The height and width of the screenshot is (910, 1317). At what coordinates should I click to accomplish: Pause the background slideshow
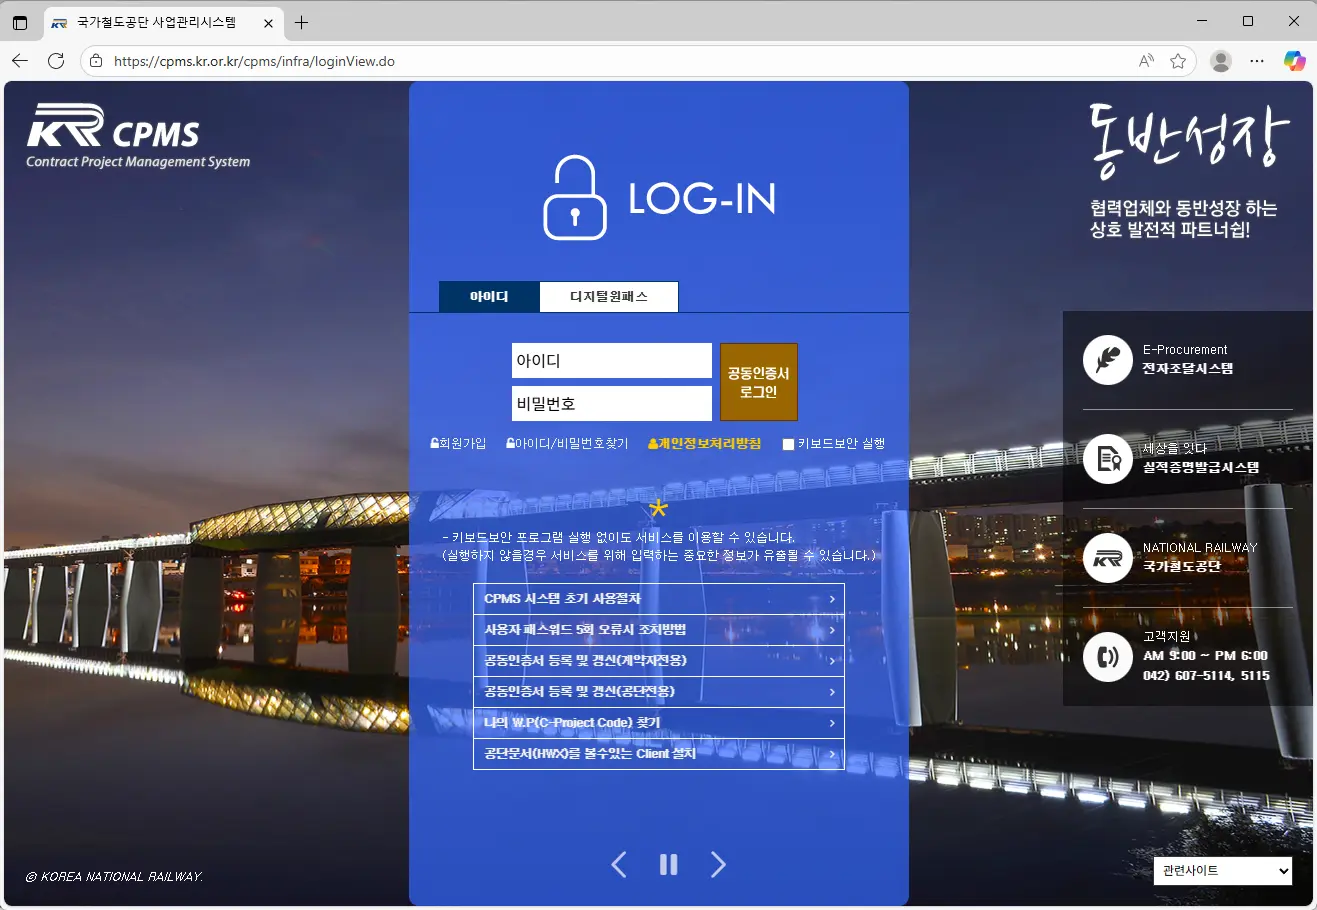pyautogui.click(x=668, y=865)
